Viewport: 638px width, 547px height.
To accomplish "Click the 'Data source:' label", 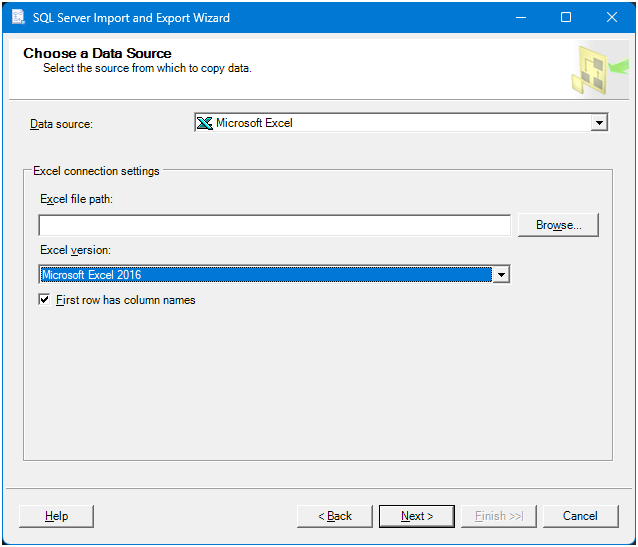I will (x=61, y=124).
